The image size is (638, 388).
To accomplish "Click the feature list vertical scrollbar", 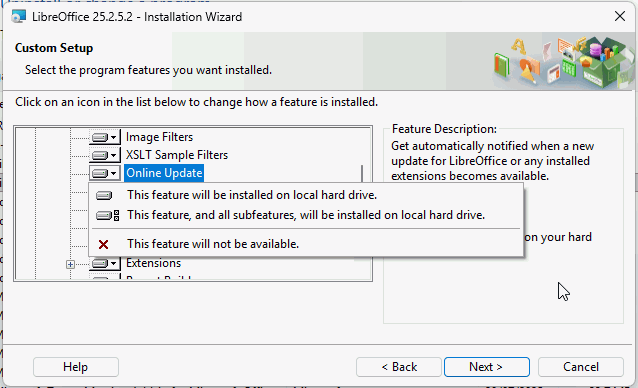I will click(x=362, y=174).
